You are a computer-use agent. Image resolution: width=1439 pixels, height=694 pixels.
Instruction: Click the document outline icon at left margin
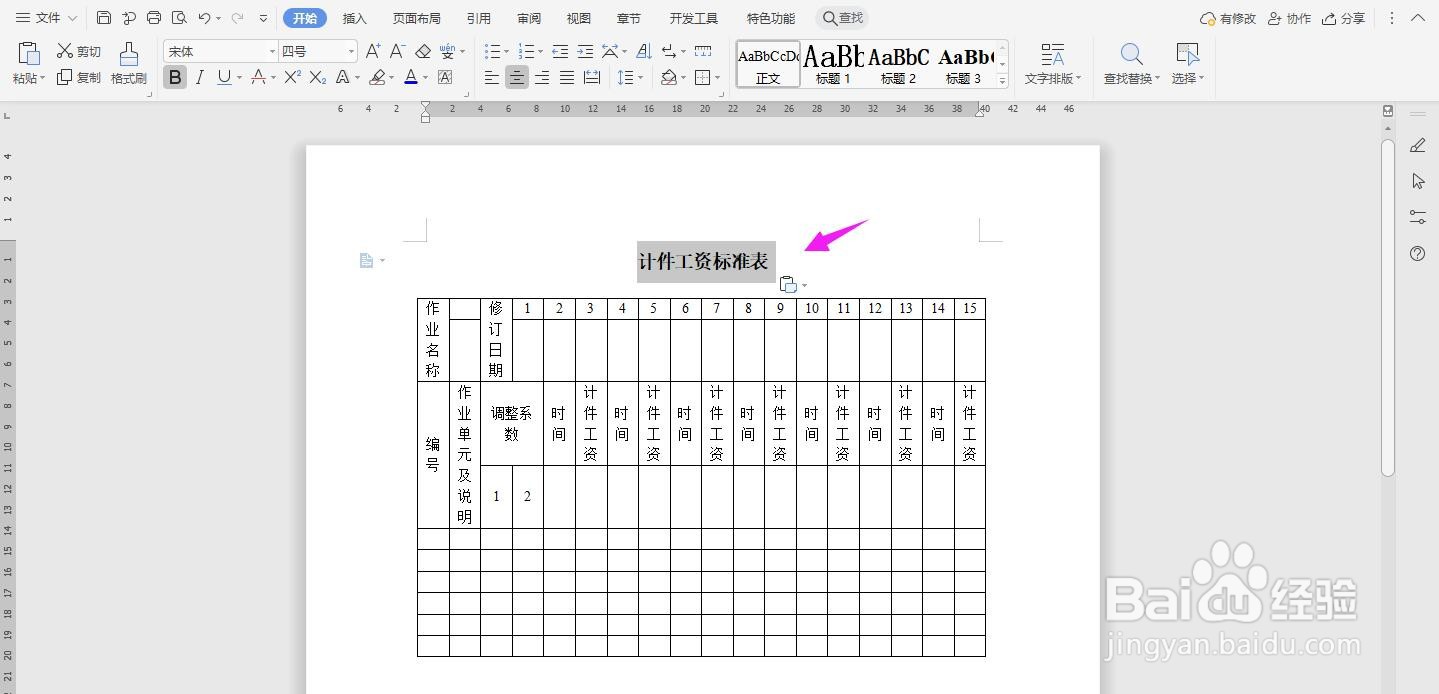366,261
